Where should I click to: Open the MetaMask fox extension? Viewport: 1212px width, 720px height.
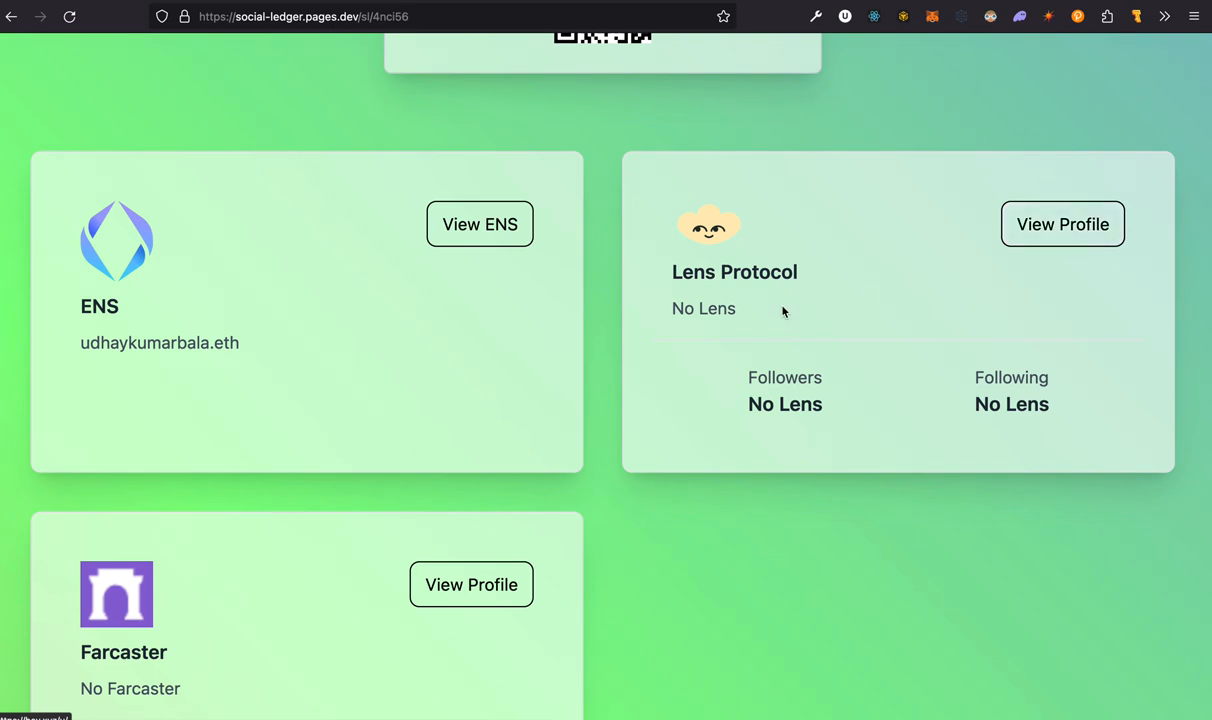pyautogui.click(x=932, y=17)
